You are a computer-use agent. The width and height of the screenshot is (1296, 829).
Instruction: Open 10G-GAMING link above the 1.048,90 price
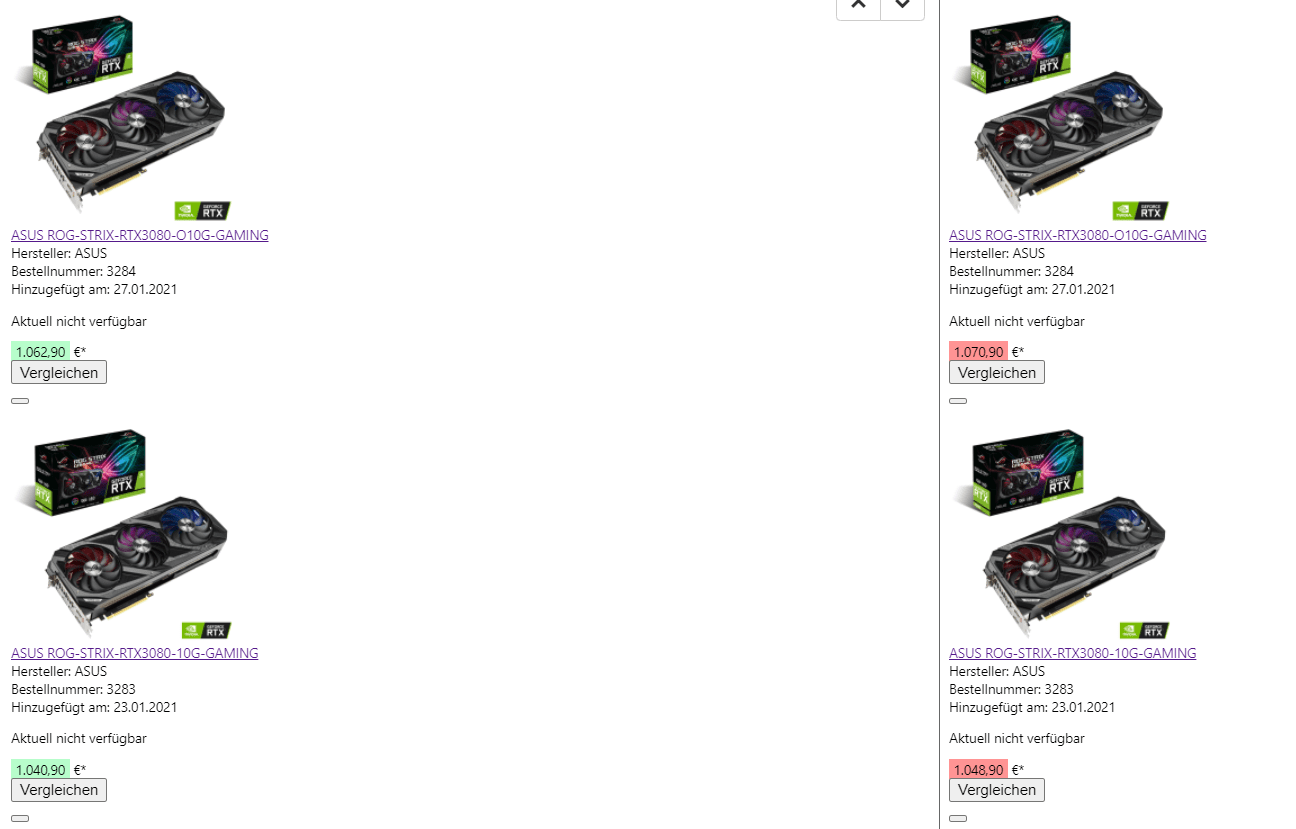tap(1073, 653)
